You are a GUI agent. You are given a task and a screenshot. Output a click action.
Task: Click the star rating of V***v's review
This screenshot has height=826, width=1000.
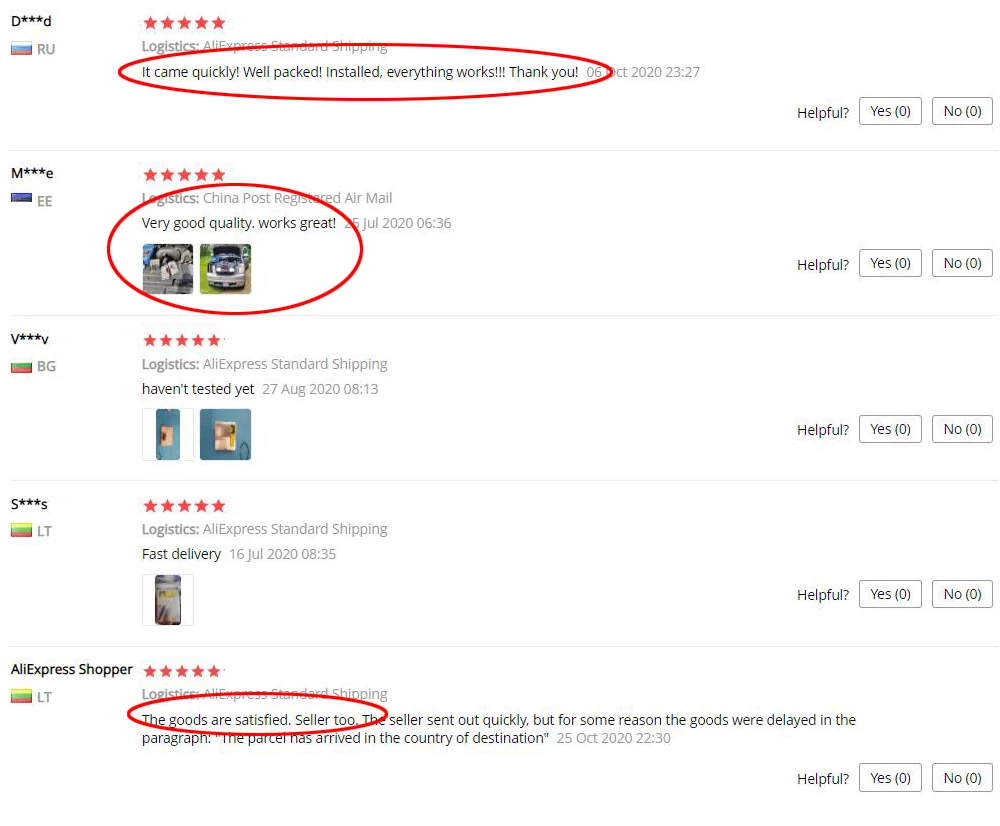(183, 341)
